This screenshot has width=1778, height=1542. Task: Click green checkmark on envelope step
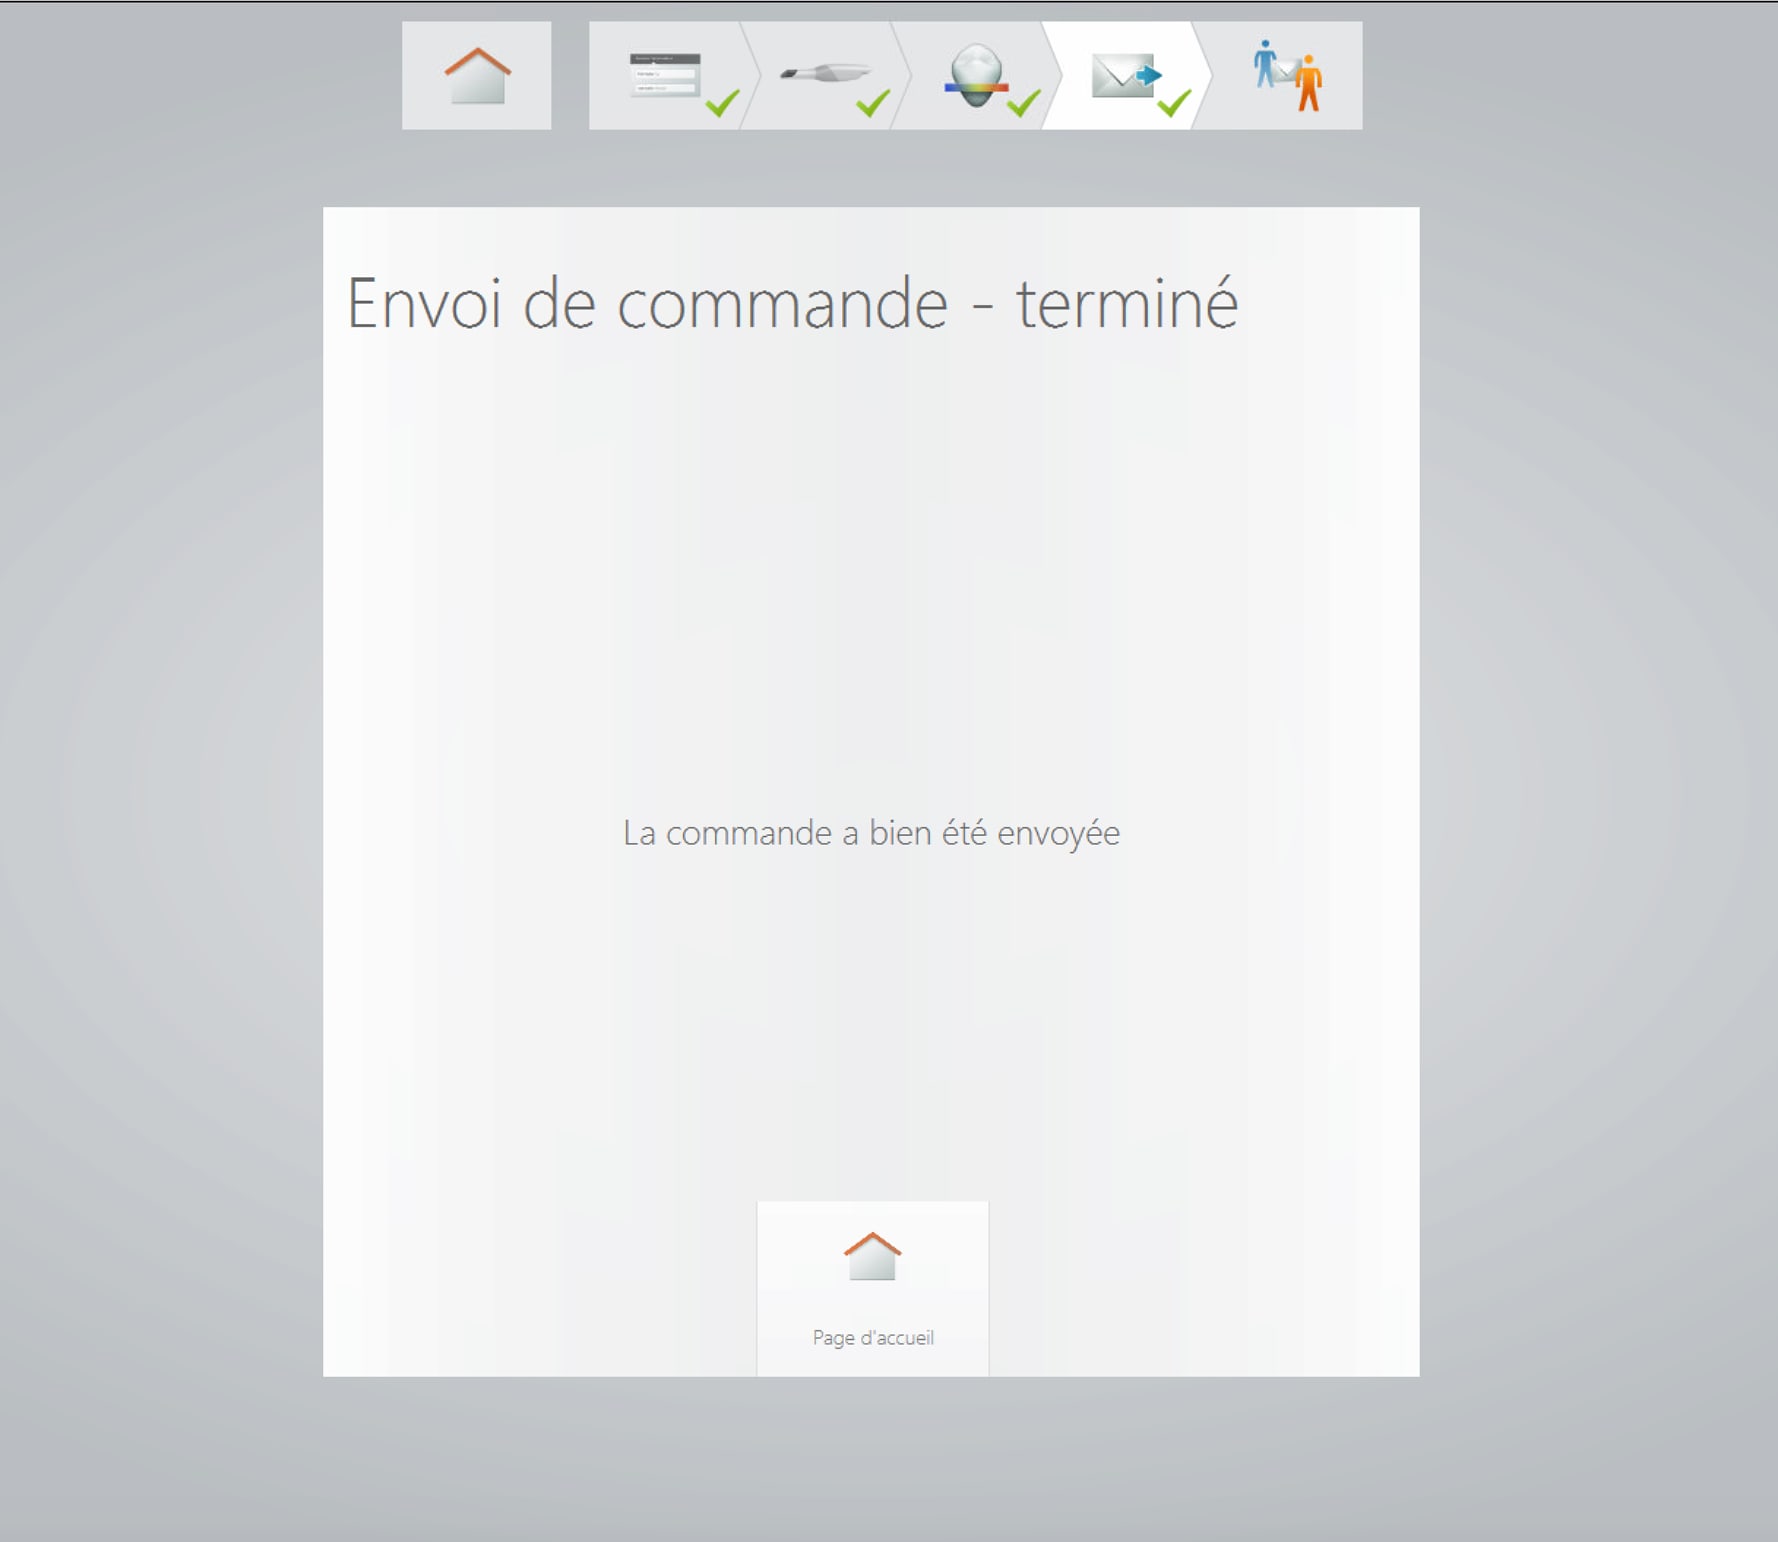pyautogui.click(x=1174, y=102)
